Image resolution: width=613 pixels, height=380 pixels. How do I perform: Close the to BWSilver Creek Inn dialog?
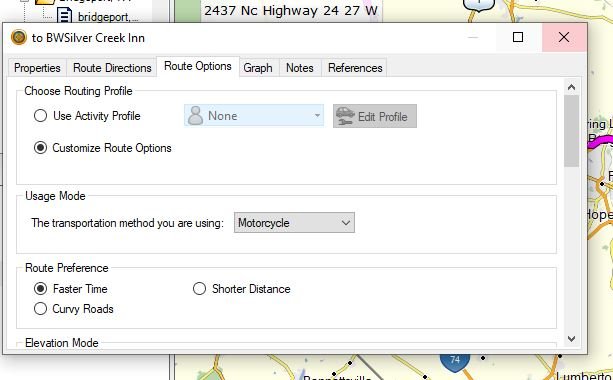click(x=564, y=37)
